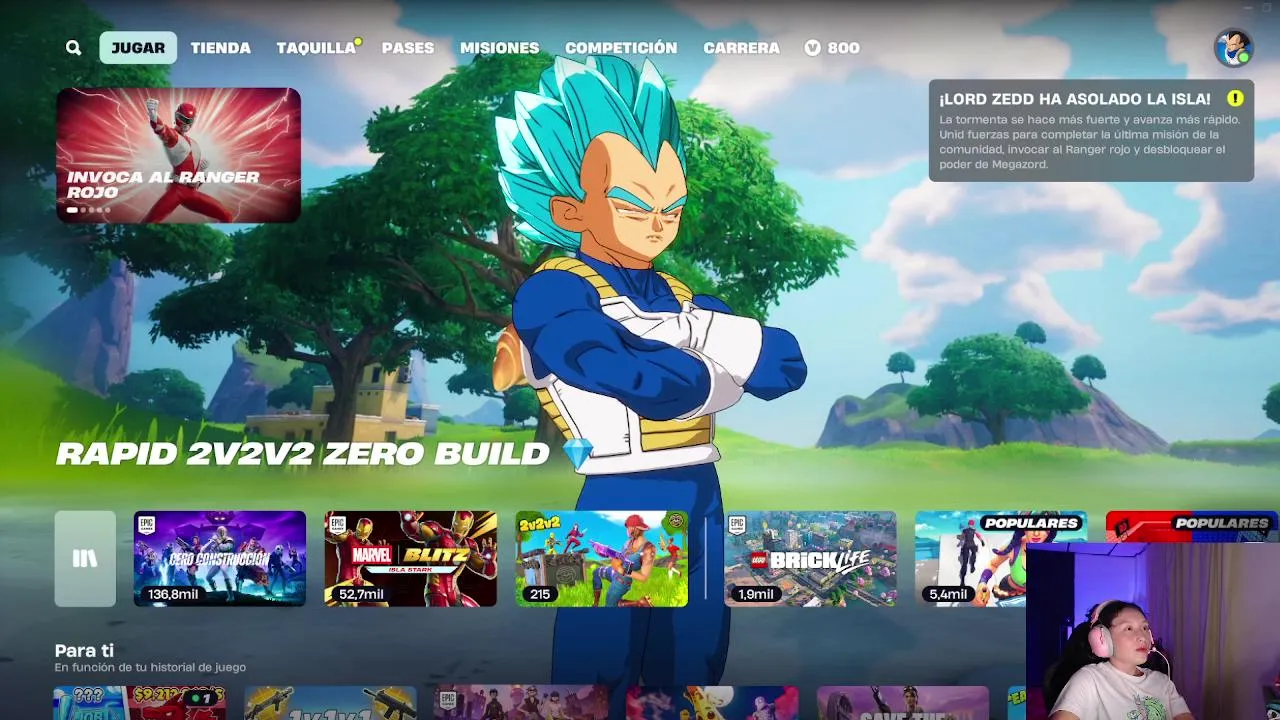Open the MISIONES tab

click(499, 48)
